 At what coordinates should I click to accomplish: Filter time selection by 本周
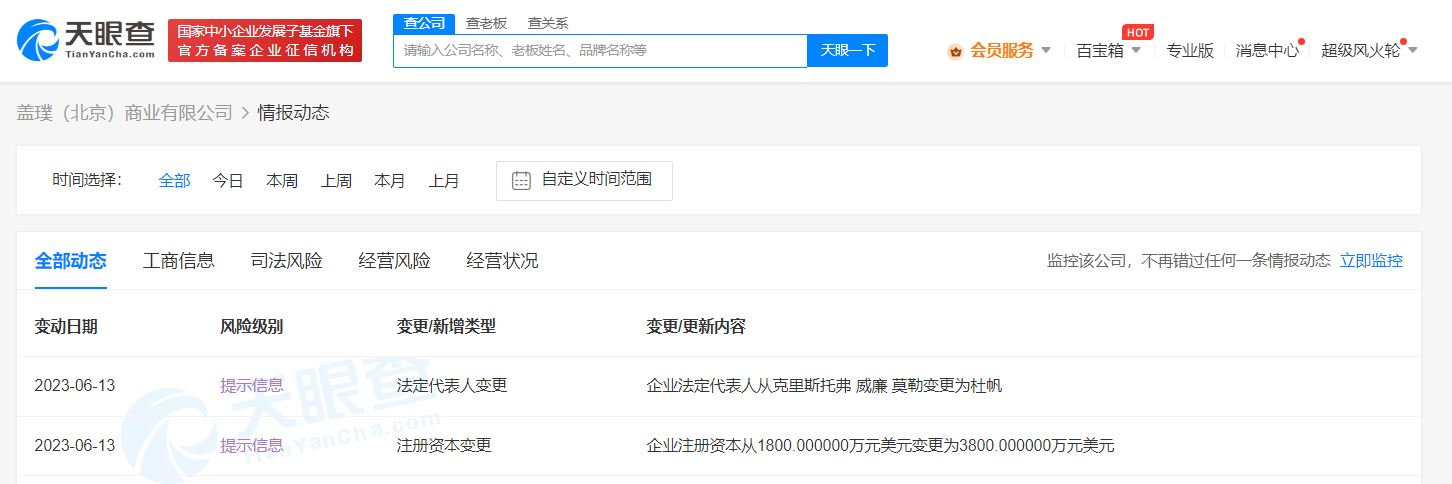[x=282, y=181]
